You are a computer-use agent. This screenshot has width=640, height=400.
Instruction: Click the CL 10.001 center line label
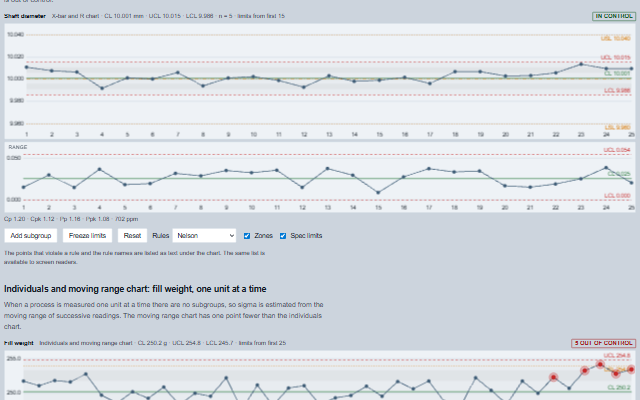tap(617, 73)
